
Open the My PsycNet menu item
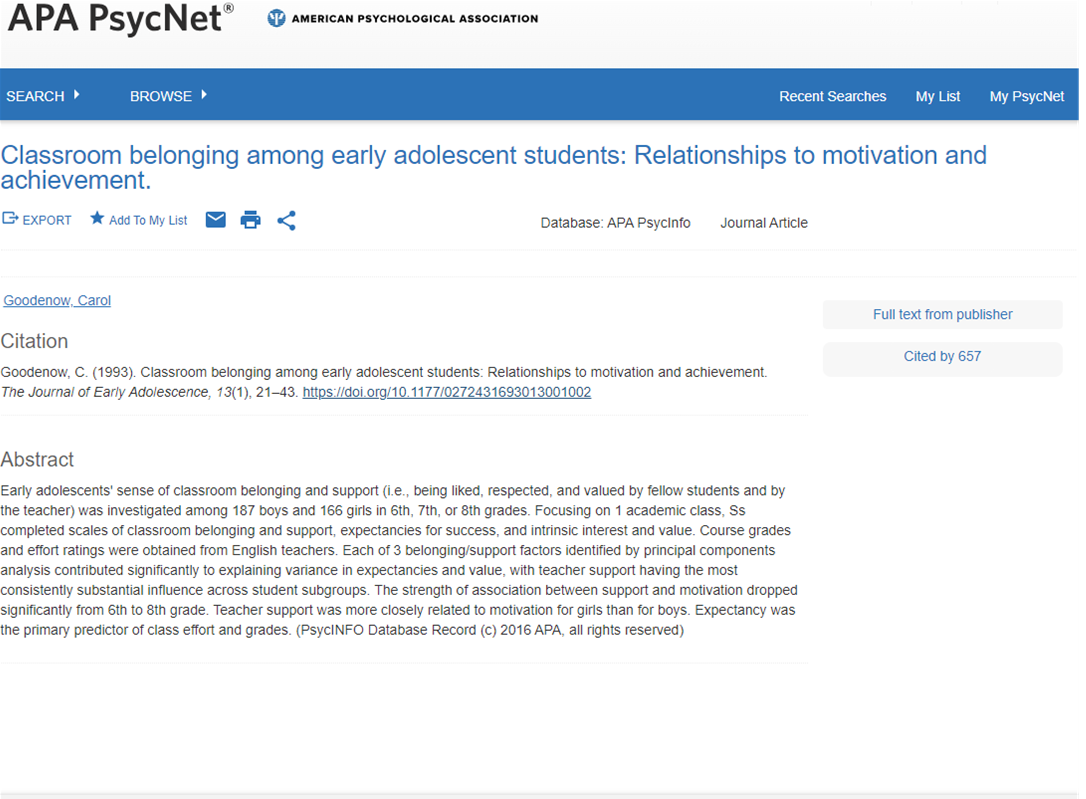point(1026,96)
